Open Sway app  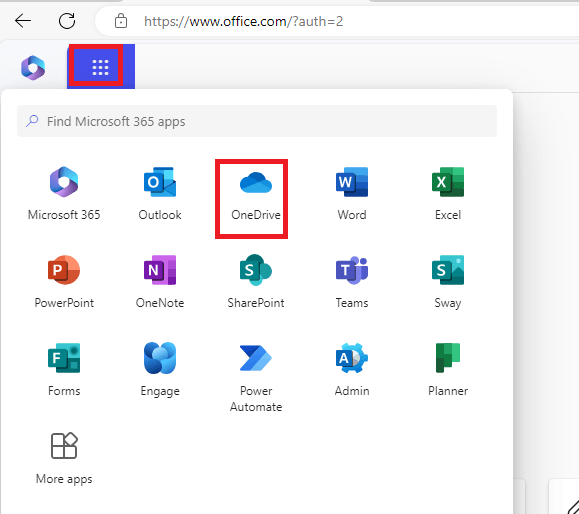point(448,282)
